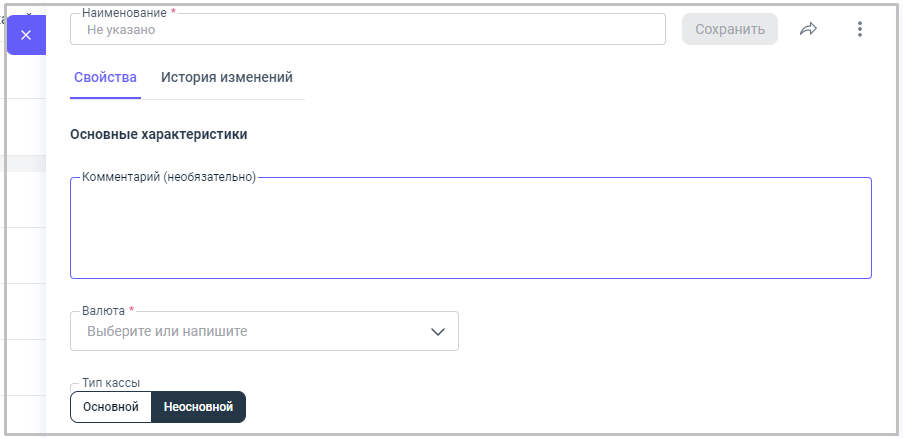
Task: Expand the Валюта dropdown arrow
Action: point(437,332)
